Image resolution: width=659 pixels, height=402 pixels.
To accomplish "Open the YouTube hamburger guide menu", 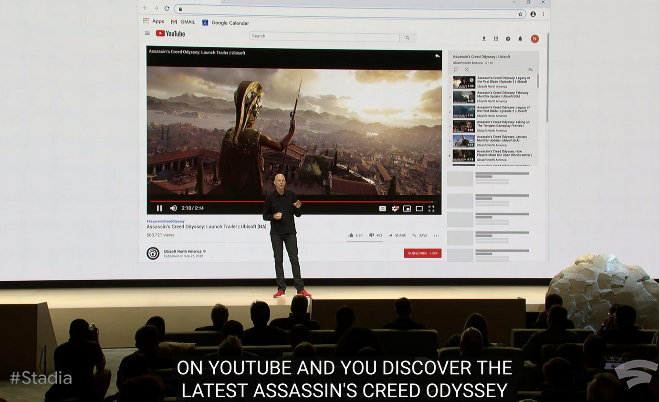I will pyautogui.click(x=147, y=33).
